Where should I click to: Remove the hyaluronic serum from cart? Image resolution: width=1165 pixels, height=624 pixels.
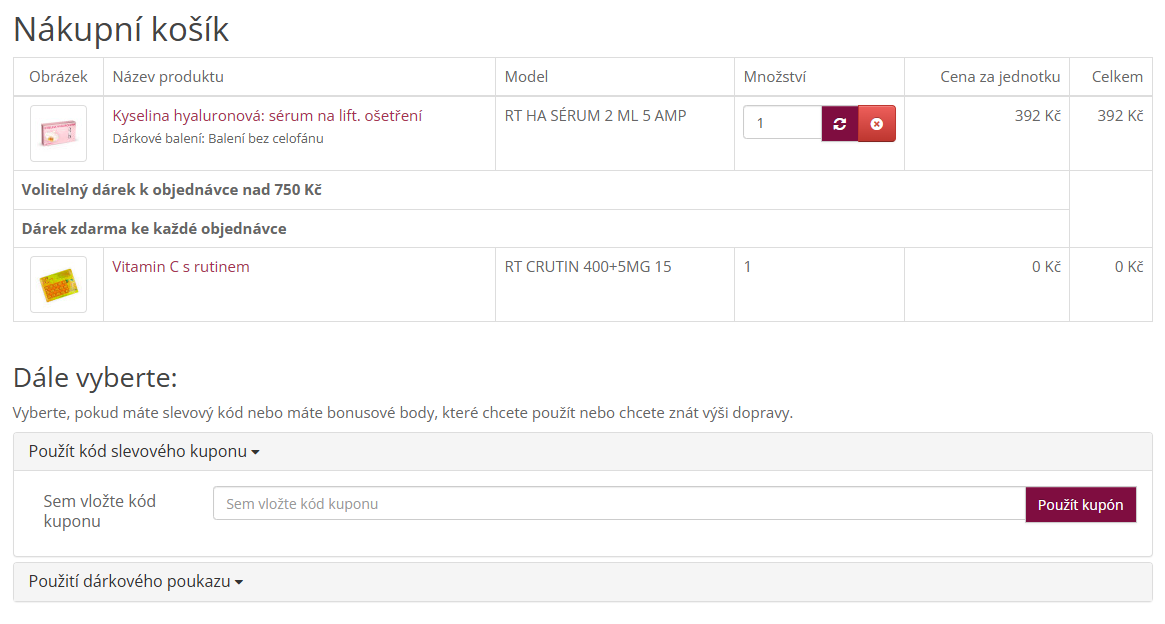[877, 124]
